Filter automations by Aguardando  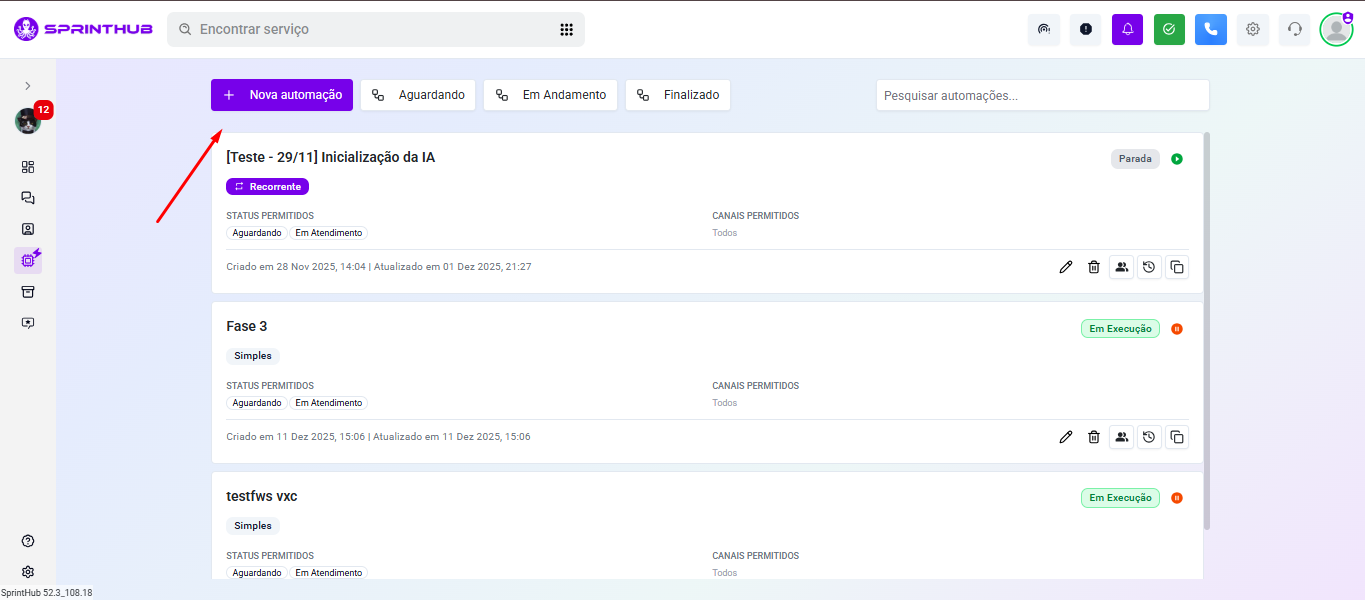pos(418,95)
